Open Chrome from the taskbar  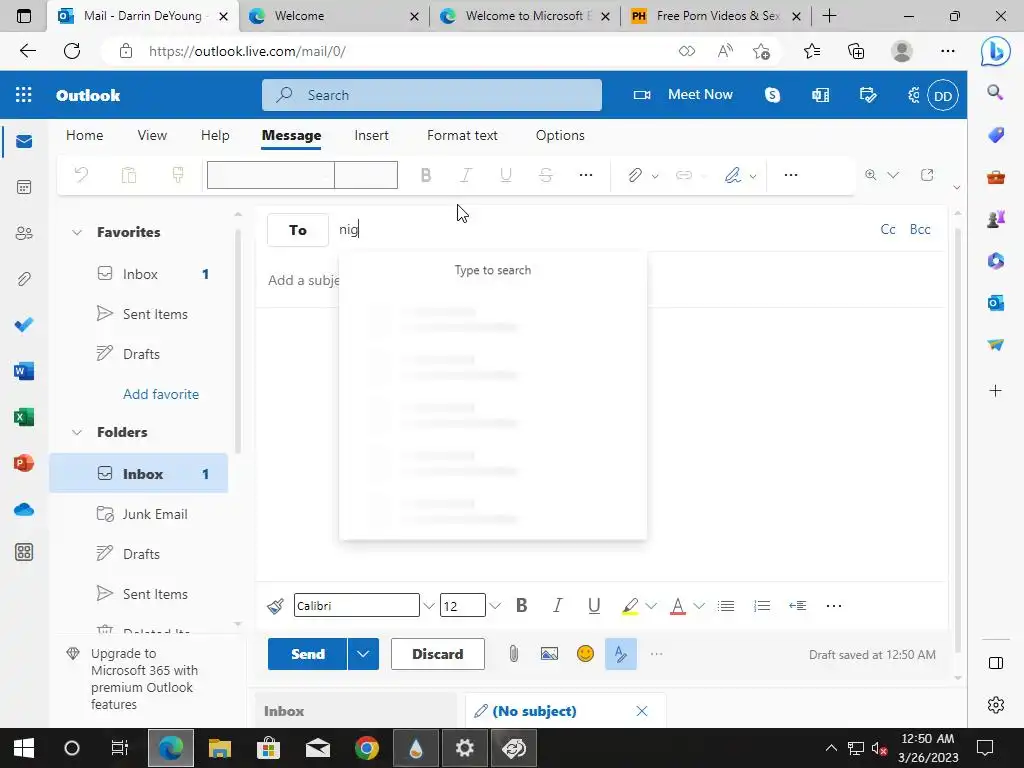(367, 748)
